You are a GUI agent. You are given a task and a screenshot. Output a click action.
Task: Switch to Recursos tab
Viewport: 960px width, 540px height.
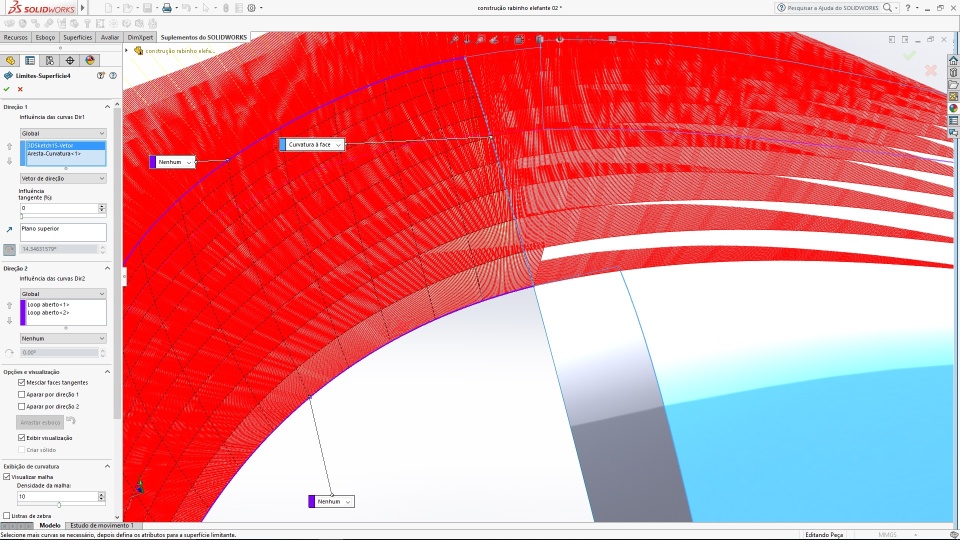pos(16,37)
